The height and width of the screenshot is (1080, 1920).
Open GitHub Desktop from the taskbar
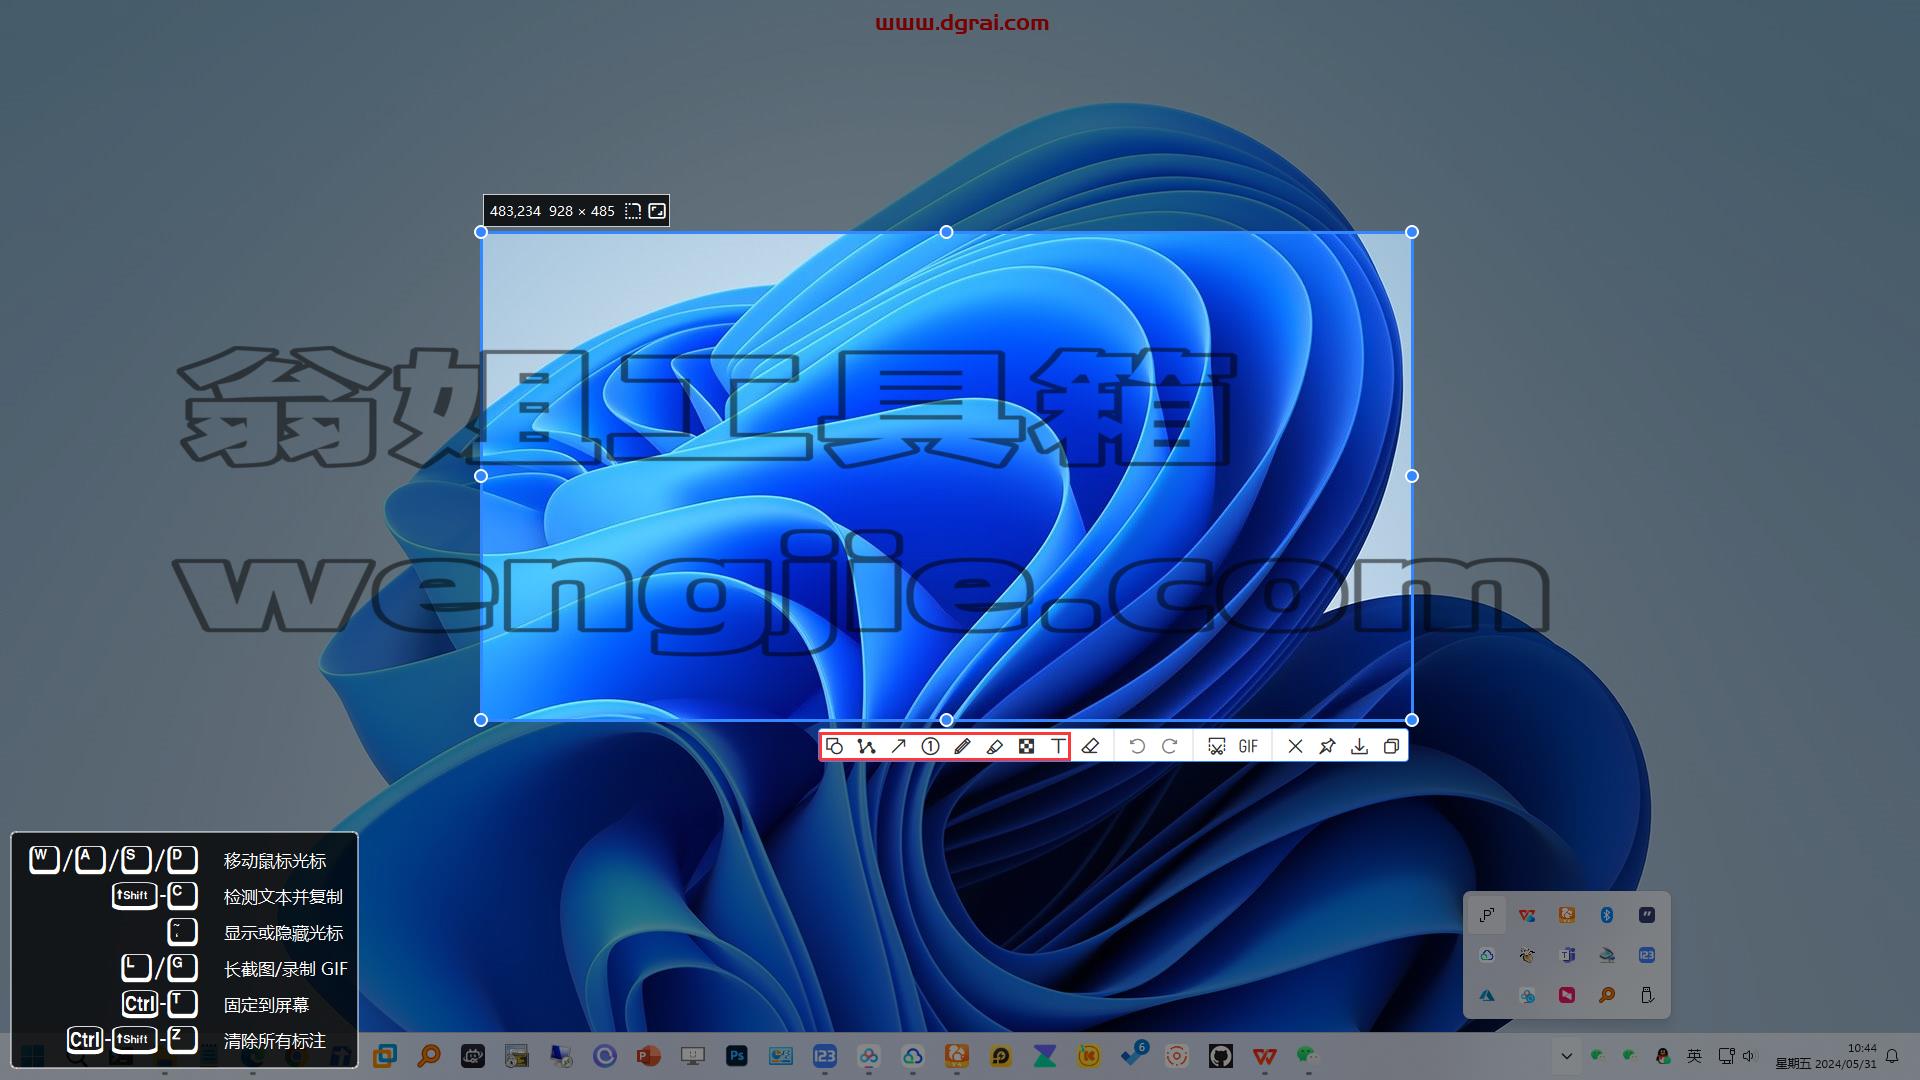[1221, 1056]
